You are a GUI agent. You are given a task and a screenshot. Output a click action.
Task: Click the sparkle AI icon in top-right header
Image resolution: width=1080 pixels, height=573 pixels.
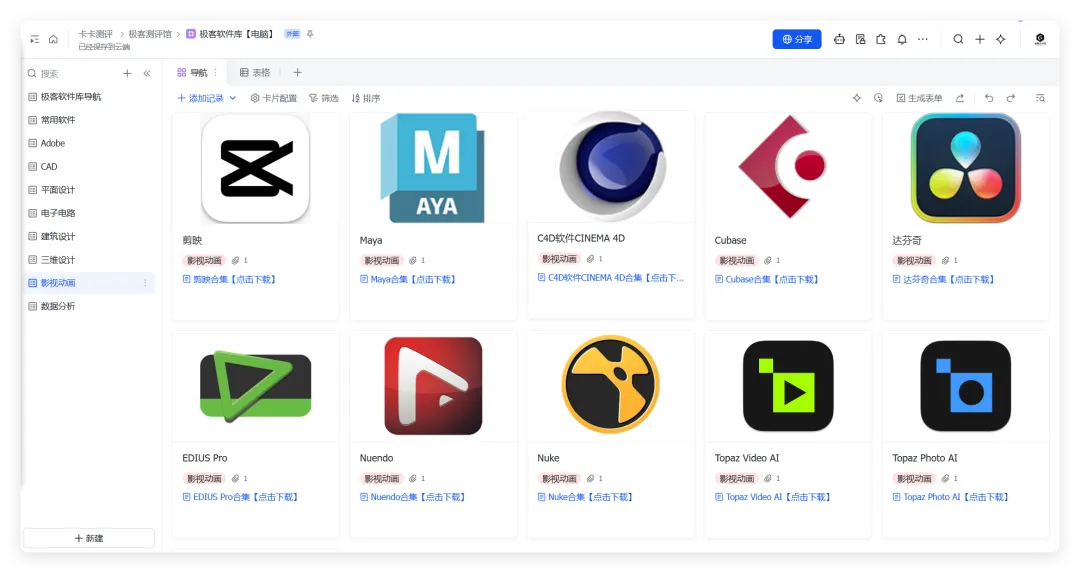[1001, 39]
